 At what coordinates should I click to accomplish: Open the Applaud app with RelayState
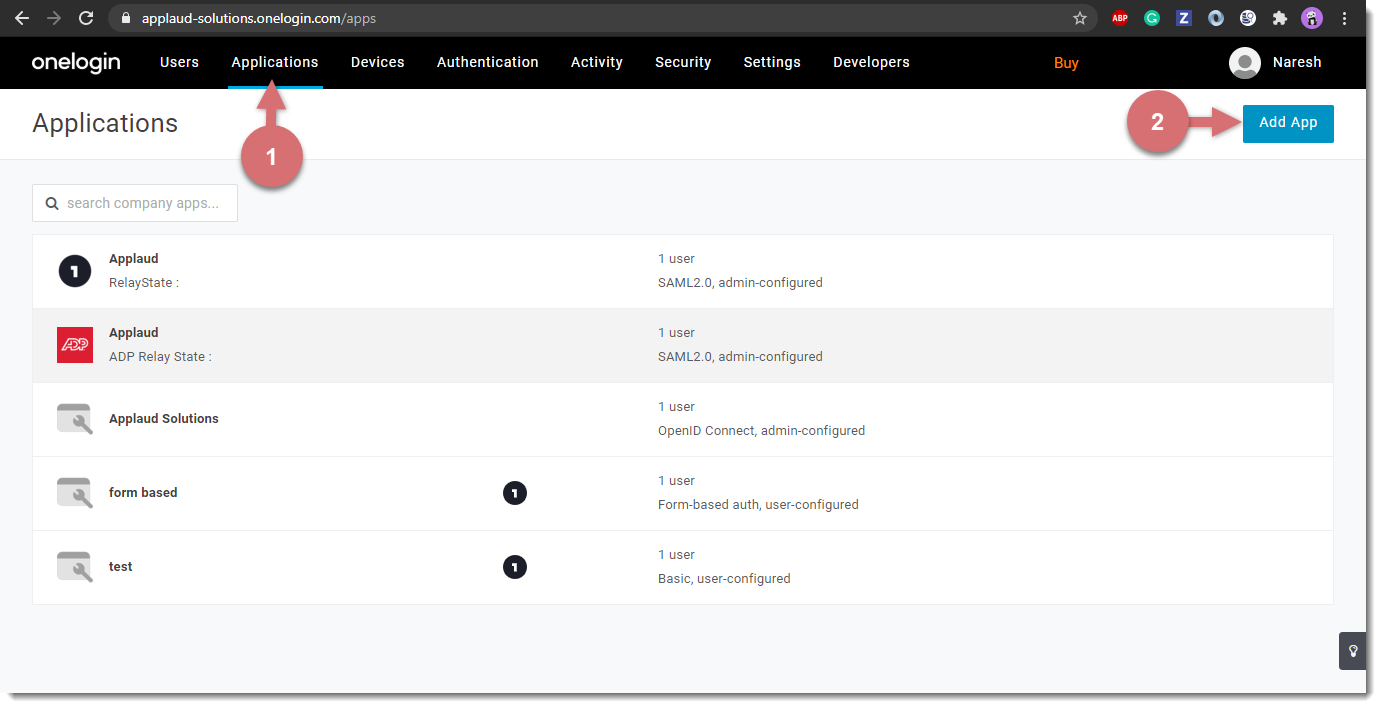pos(683,271)
